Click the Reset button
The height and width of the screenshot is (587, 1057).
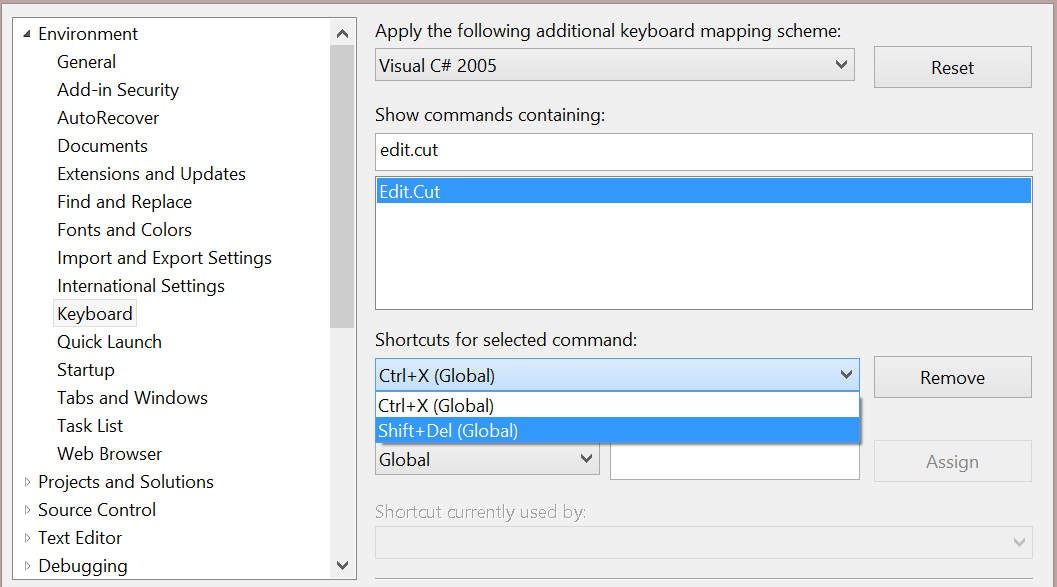953,67
